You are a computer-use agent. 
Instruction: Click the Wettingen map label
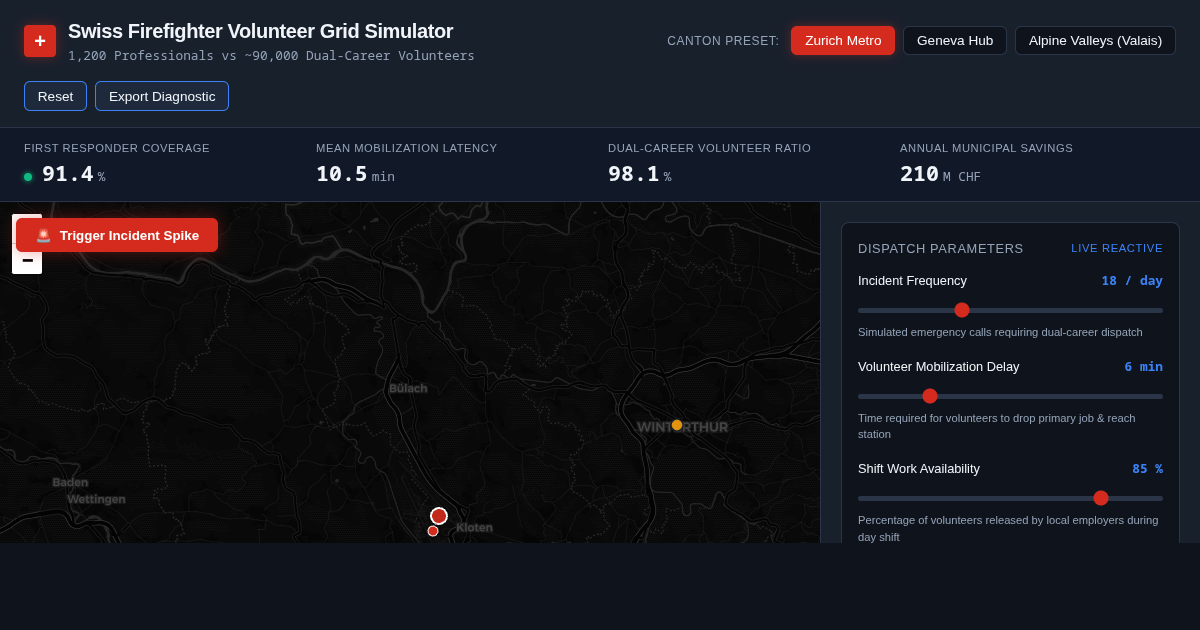[x=96, y=499]
